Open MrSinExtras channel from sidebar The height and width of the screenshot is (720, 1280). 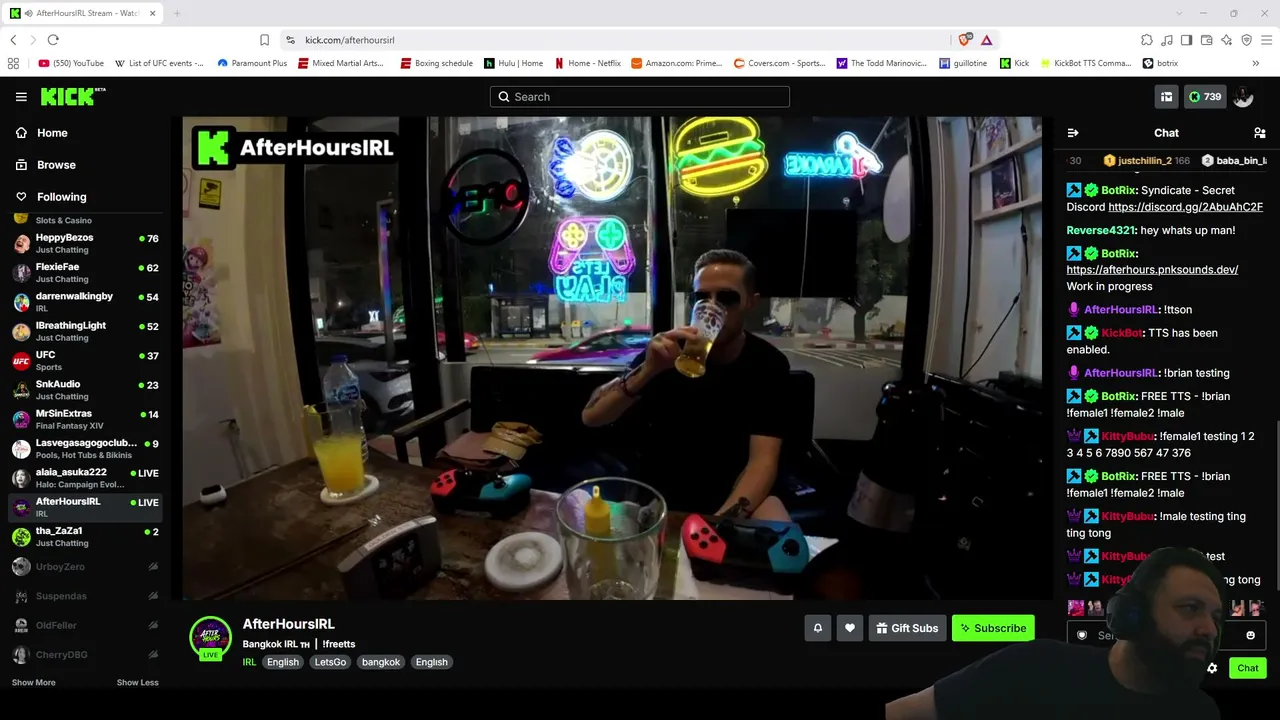click(x=85, y=419)
